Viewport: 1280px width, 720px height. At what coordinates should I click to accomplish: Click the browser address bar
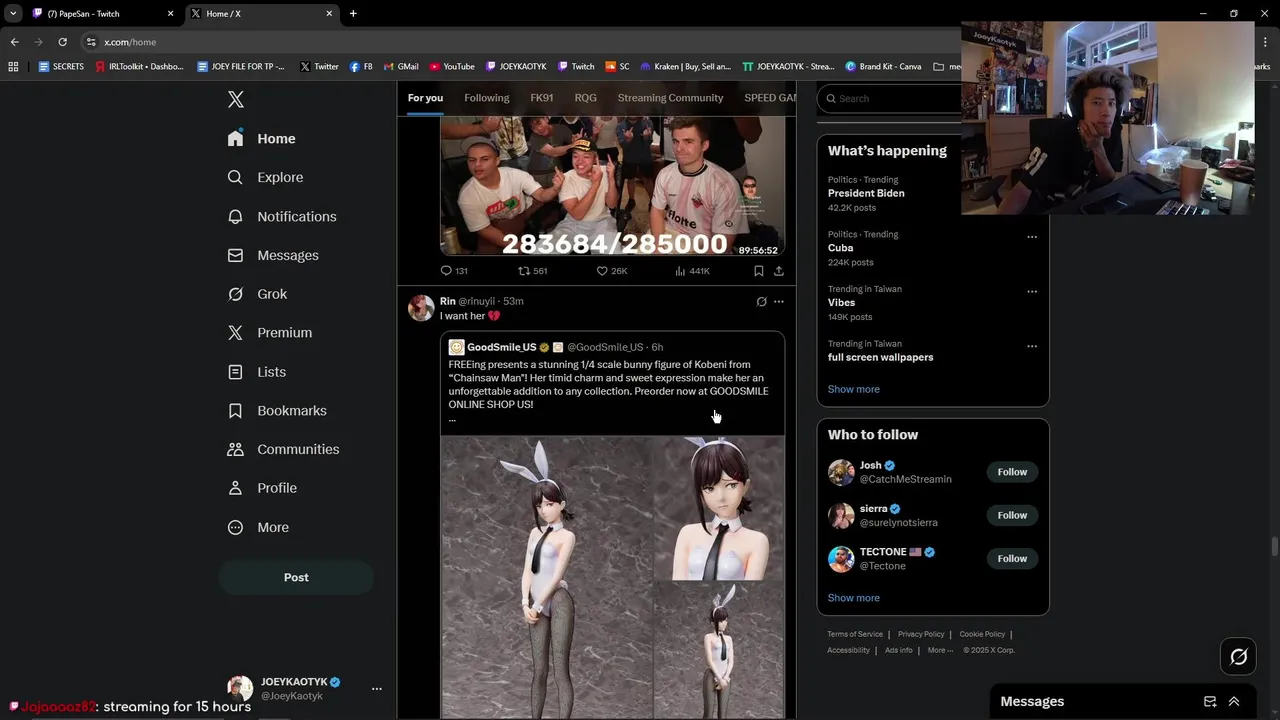point(520,42)
